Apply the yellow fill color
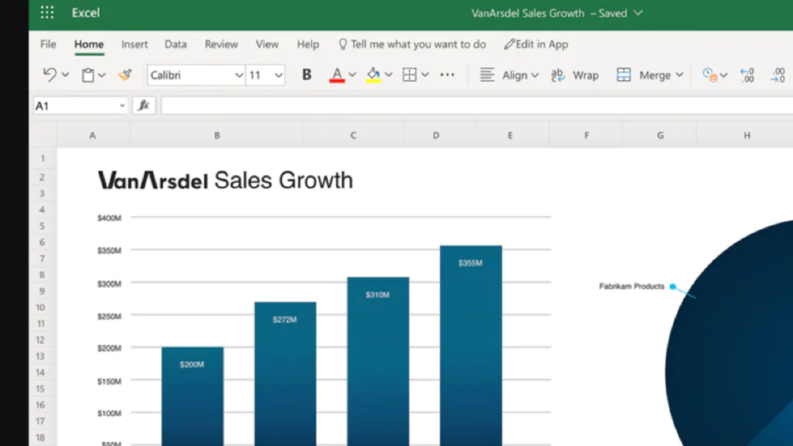The image size is (793, 446). tap(373, 75)
